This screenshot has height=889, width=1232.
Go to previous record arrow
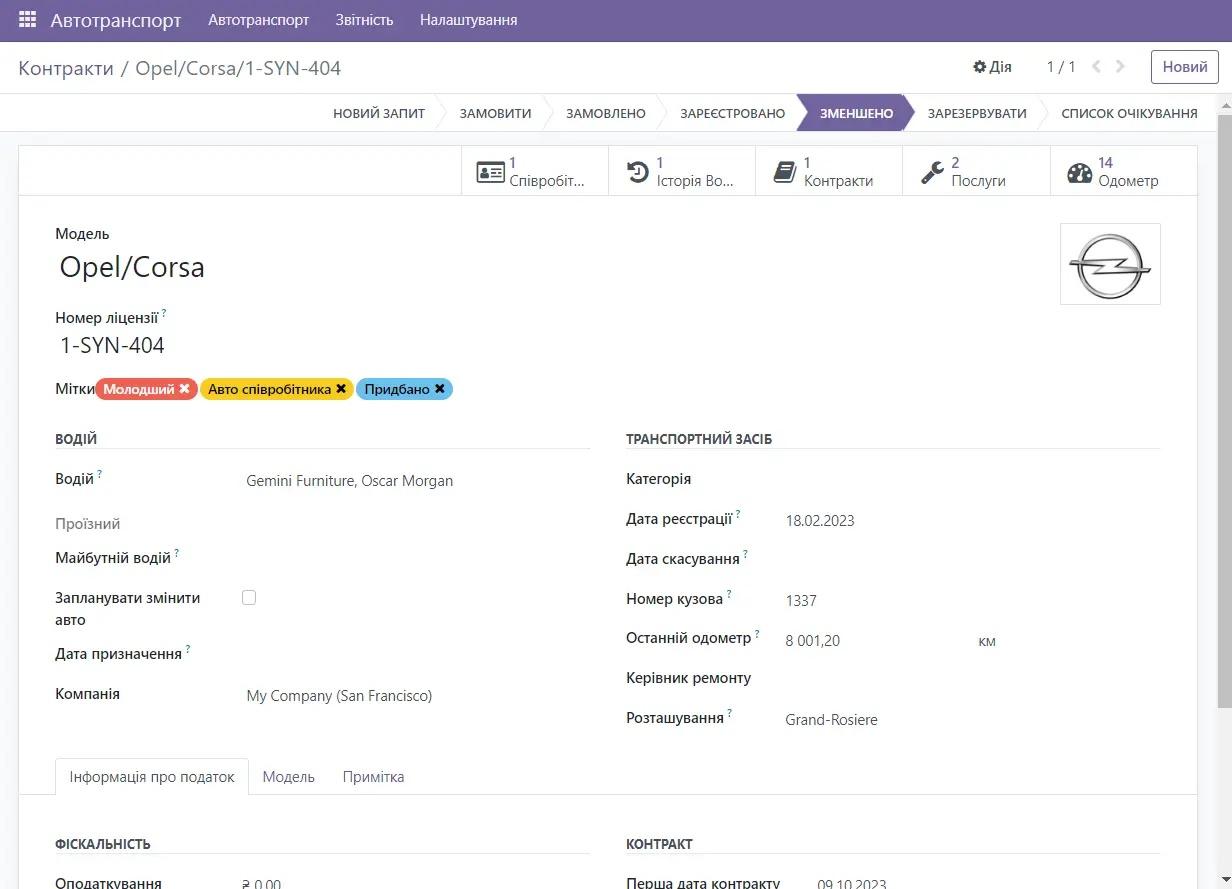1096,67
